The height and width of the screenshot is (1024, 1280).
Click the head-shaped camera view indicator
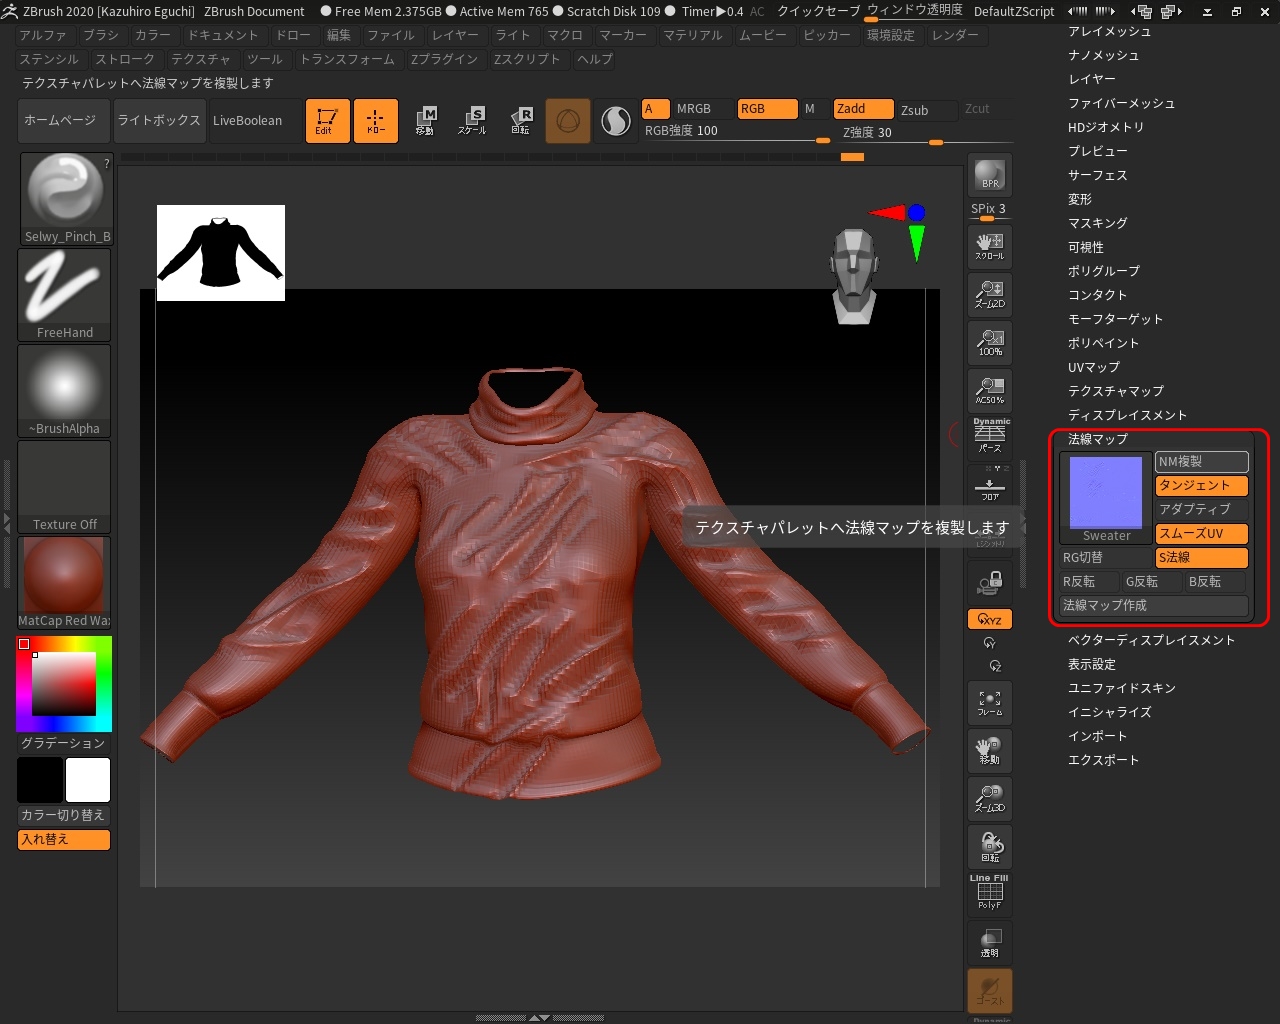854,276
